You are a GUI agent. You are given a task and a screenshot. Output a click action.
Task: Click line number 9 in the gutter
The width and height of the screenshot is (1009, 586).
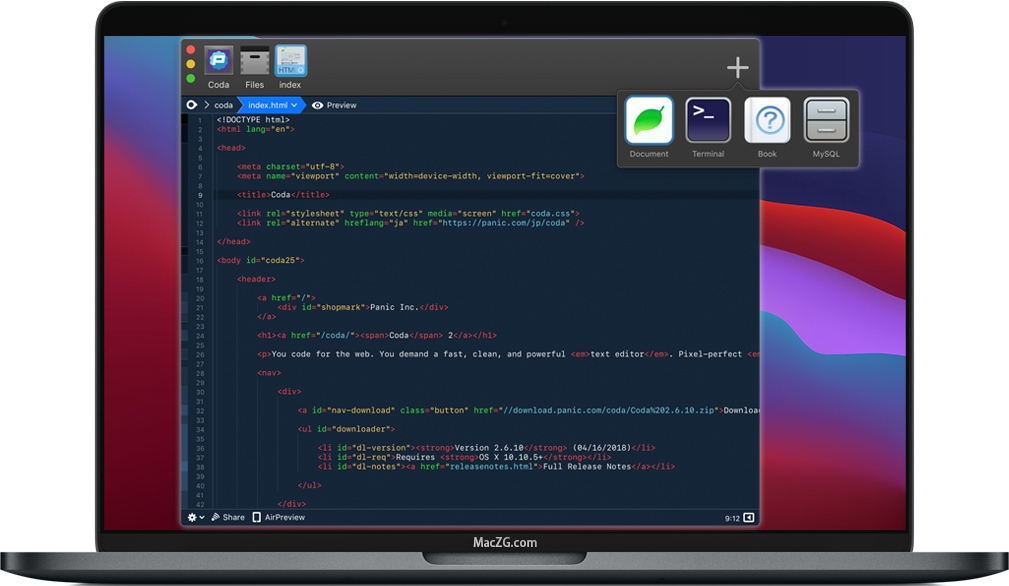pyautogui.click(x=201, y=194)
